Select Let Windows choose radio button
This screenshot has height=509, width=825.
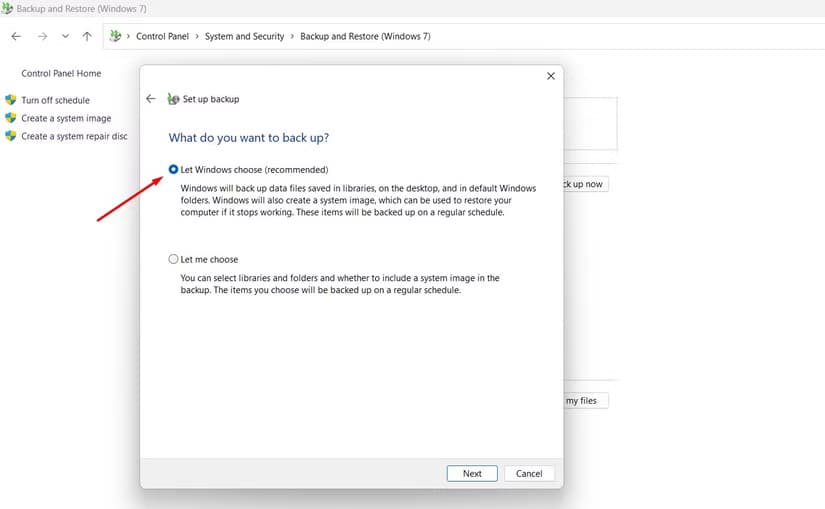point(173,169)
